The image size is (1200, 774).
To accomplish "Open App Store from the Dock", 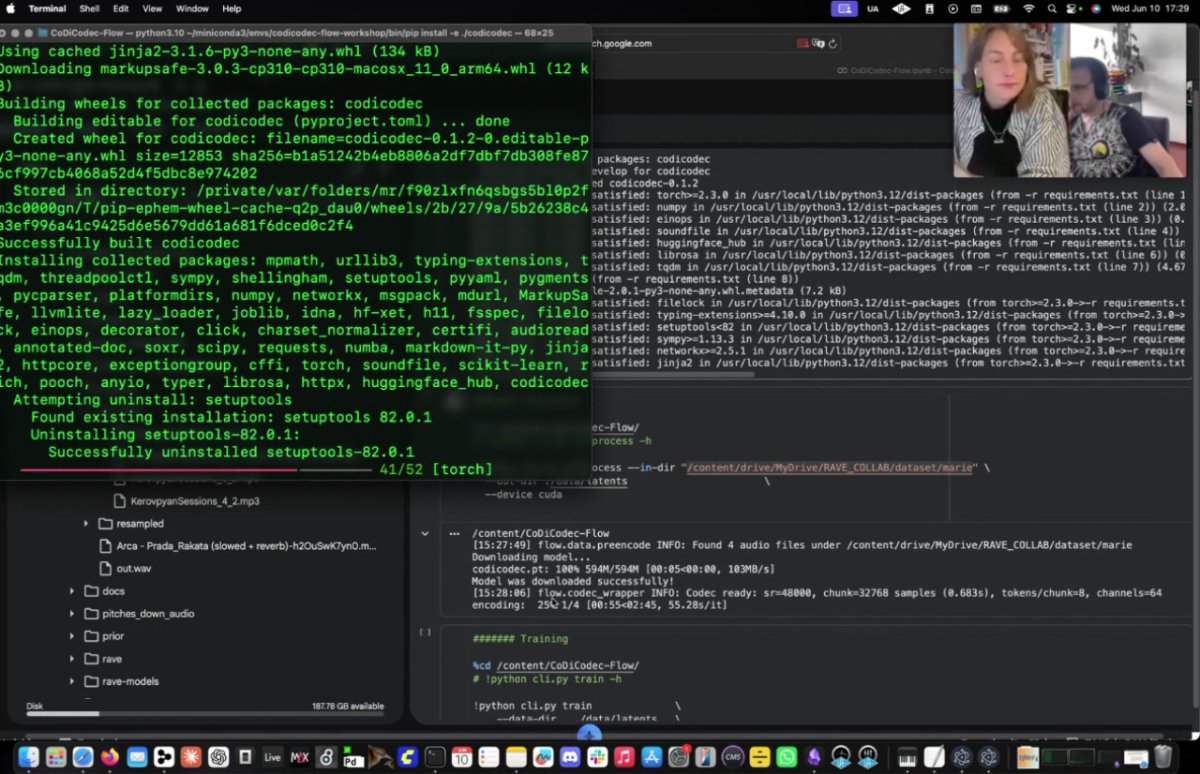I will [x=652, y=757].
